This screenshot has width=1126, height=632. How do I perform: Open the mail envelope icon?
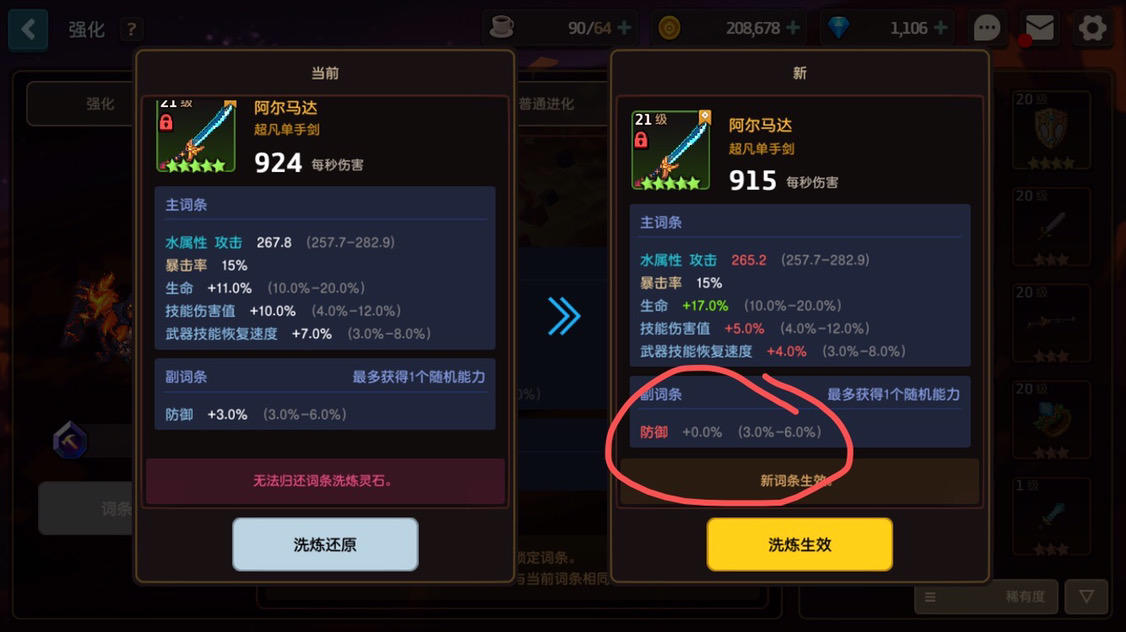pyautogui.click(x=1039, y=29)
